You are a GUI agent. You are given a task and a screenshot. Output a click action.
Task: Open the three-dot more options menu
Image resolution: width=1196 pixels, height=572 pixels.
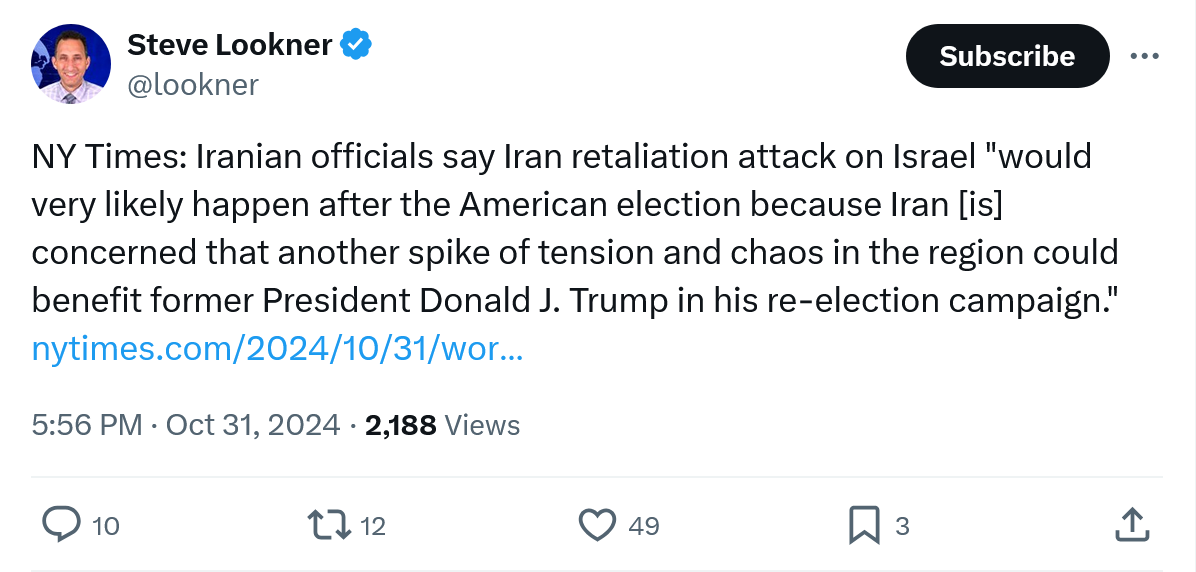pyautogui.click(x=1144, y=56)
